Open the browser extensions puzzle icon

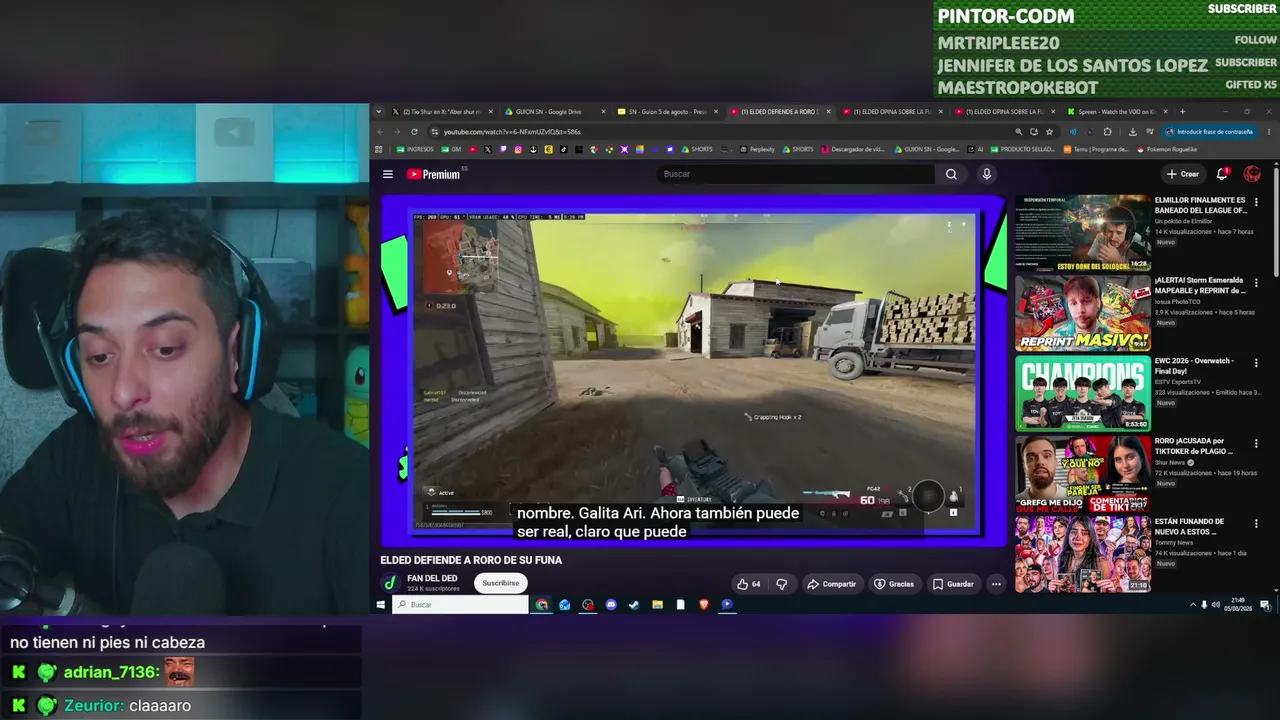(1107, 132)
